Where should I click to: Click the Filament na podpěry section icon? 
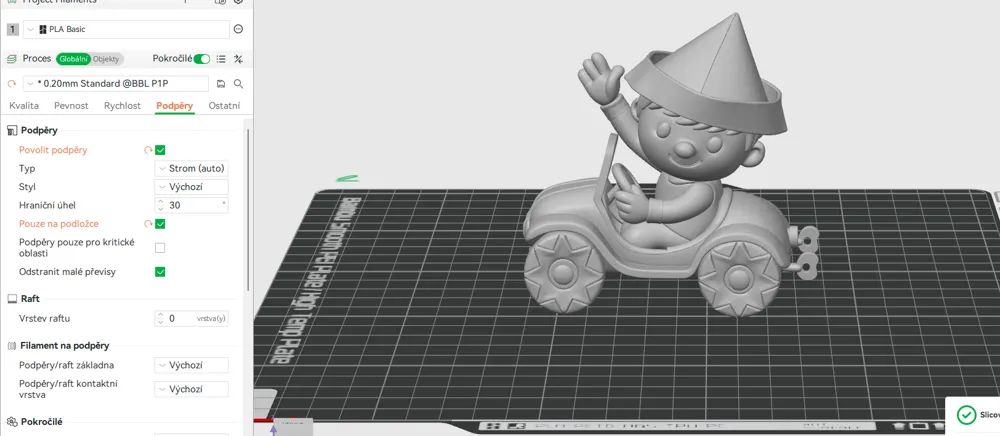click(x=11, y=345)
